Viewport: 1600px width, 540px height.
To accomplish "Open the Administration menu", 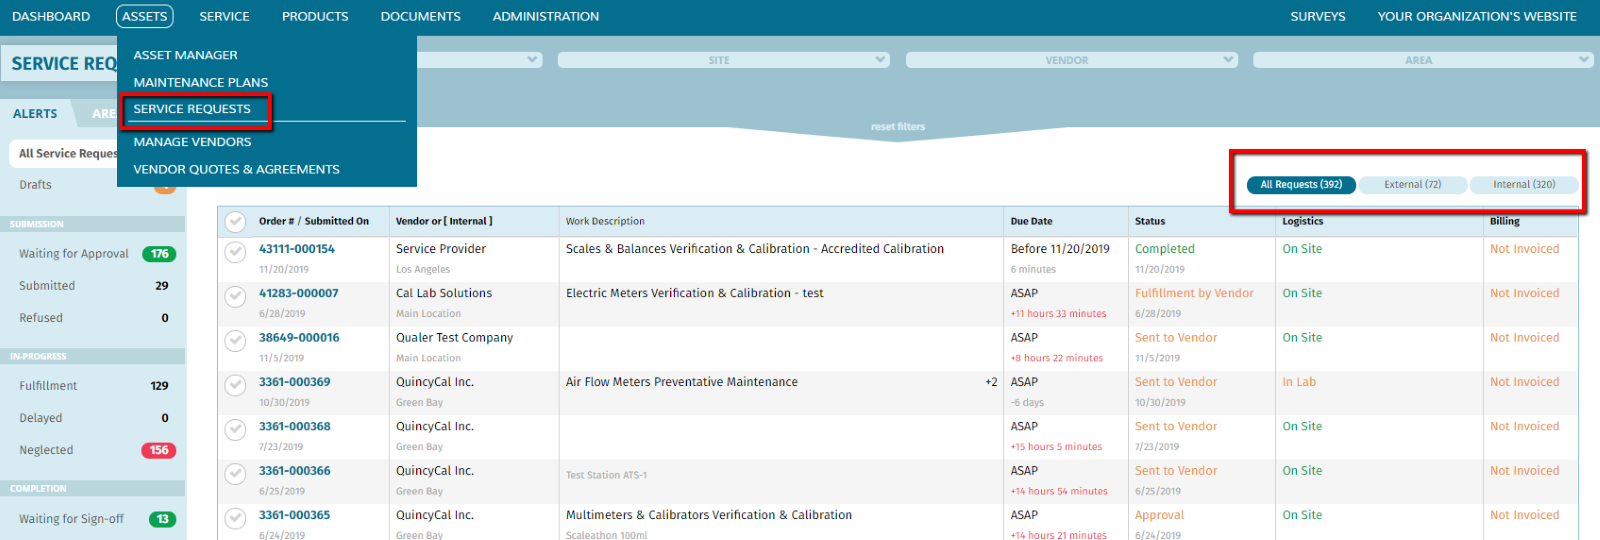I will coord(546,16).
